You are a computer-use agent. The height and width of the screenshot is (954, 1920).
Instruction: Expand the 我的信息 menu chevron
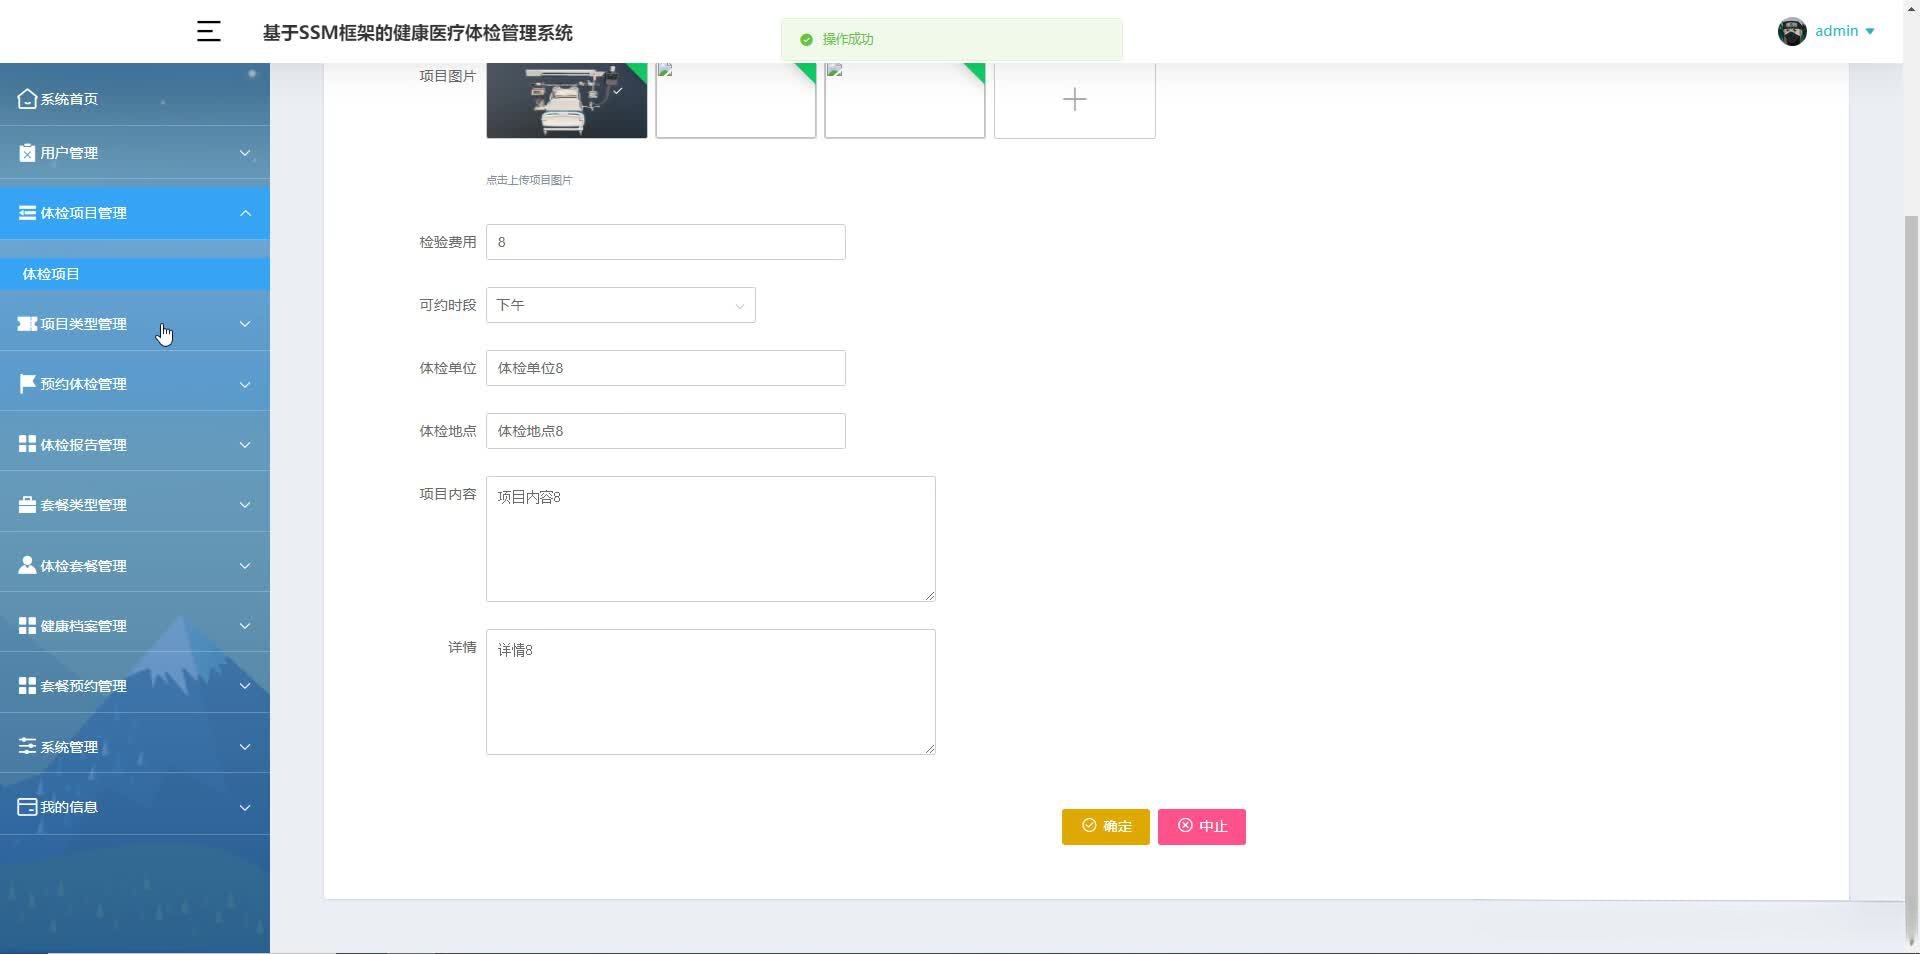245,808
